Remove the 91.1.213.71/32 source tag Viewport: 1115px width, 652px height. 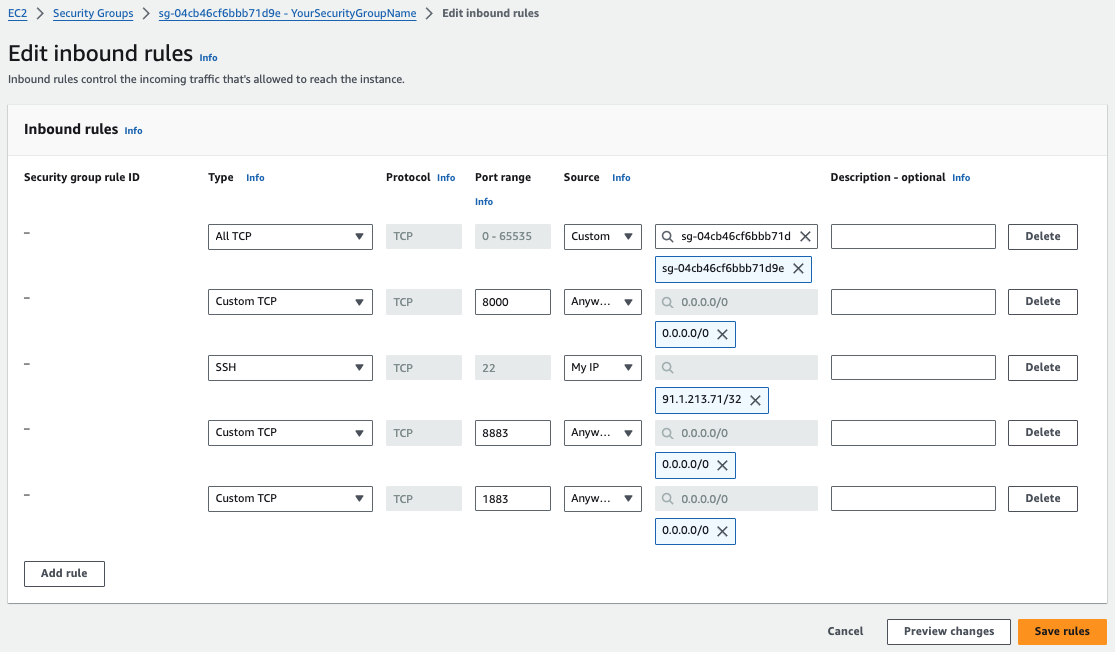tap(755, 400)
